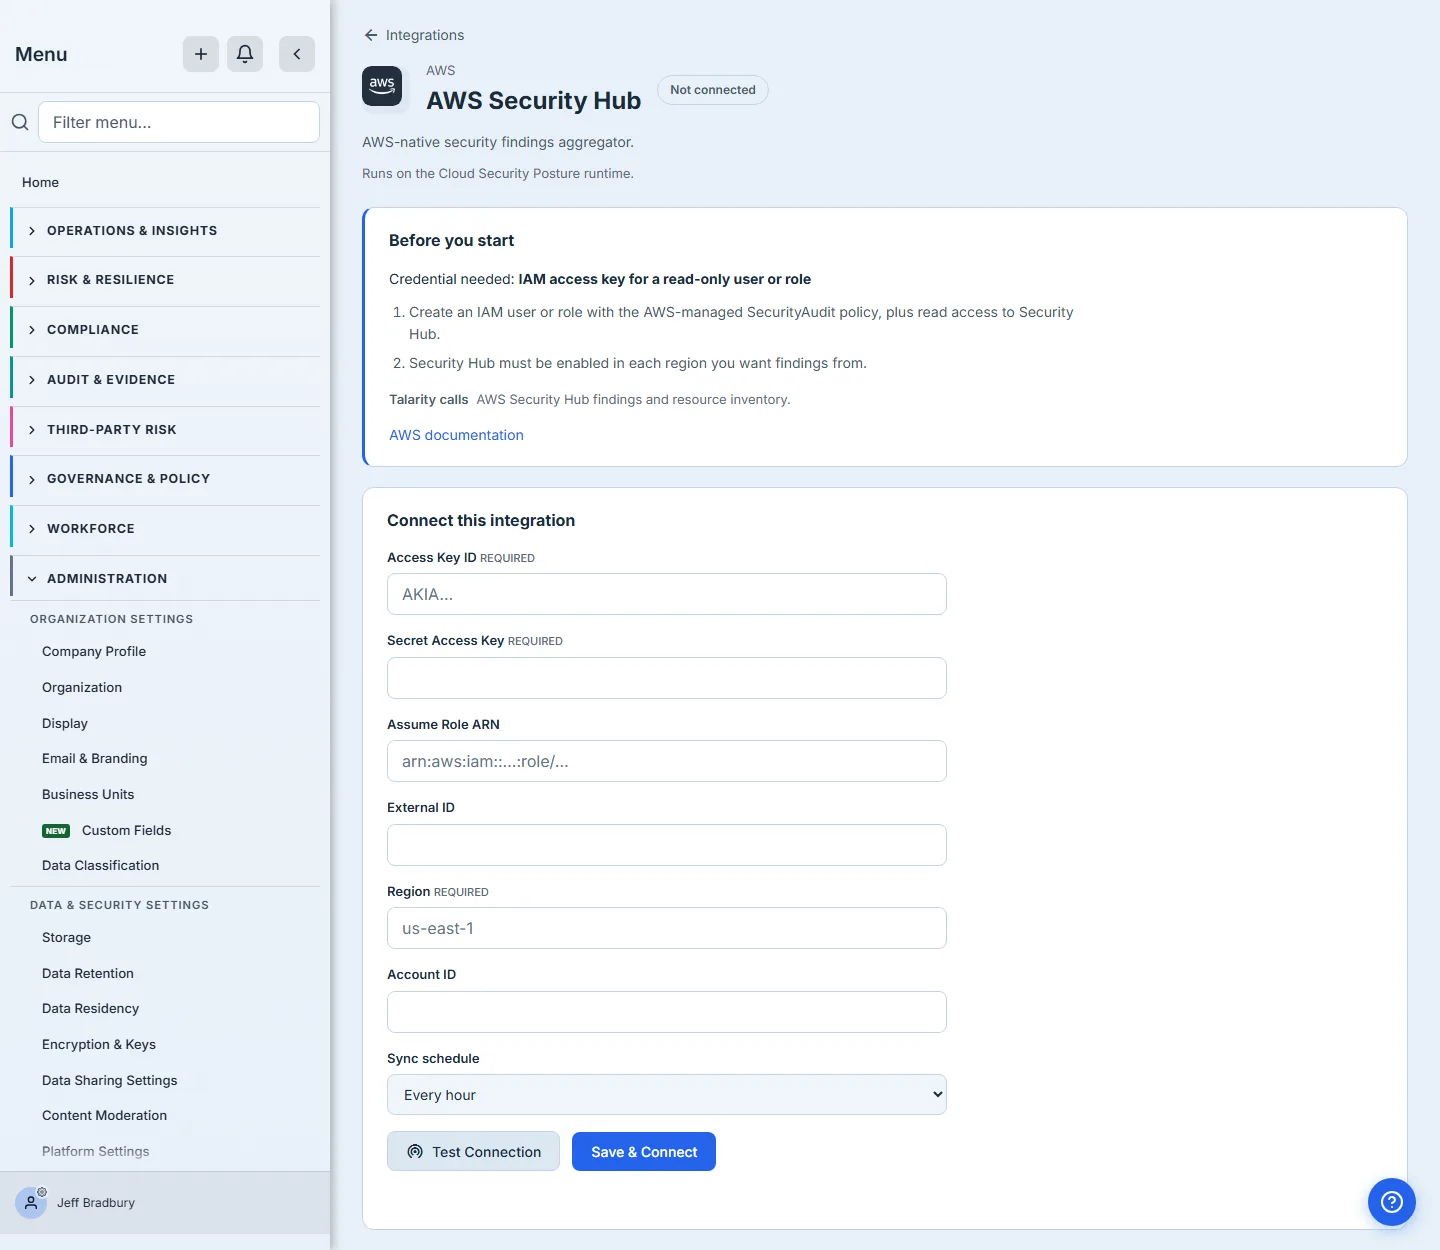
Task: Expand Audit & Evidence section
Action: 166,380
